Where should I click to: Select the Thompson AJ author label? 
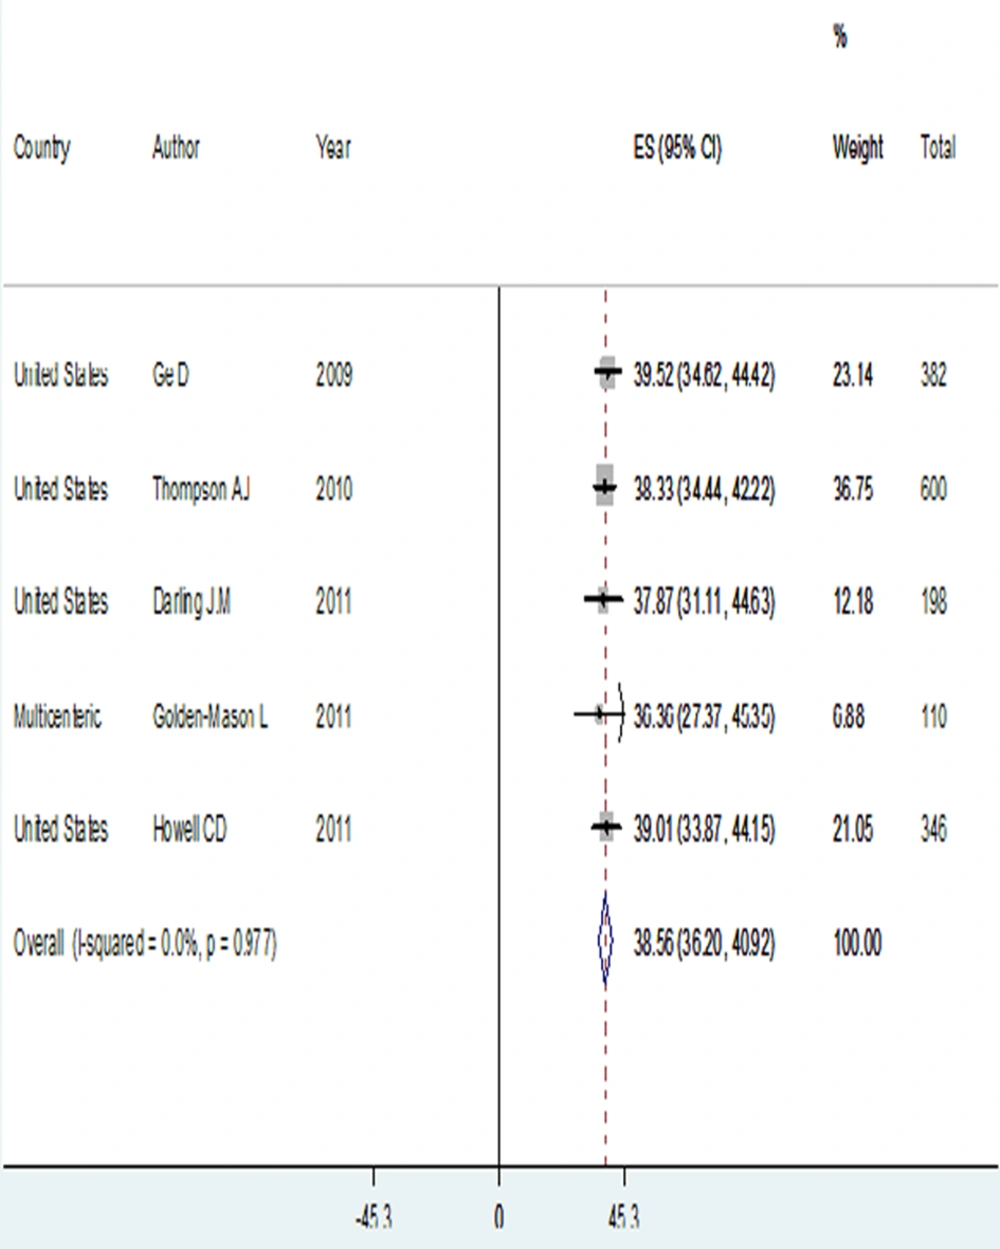tap(201, 490)
